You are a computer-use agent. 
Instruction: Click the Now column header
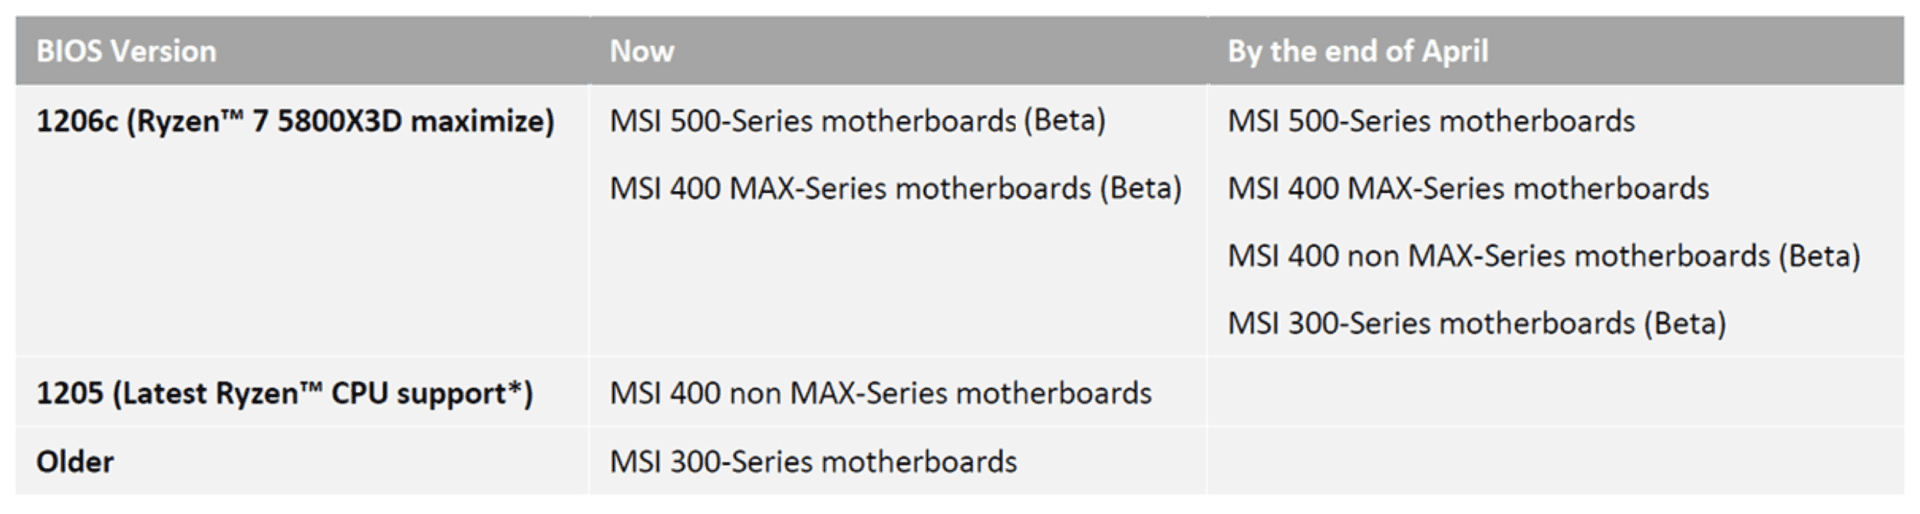642,51
